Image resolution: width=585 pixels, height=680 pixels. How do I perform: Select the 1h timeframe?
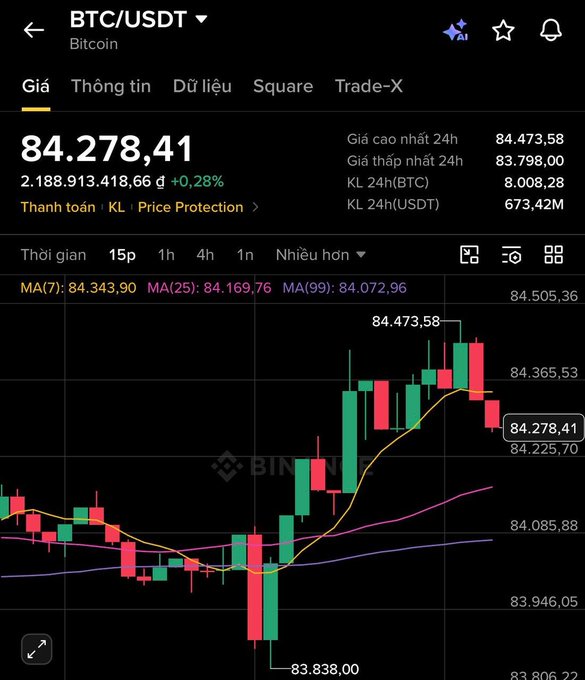166,255
